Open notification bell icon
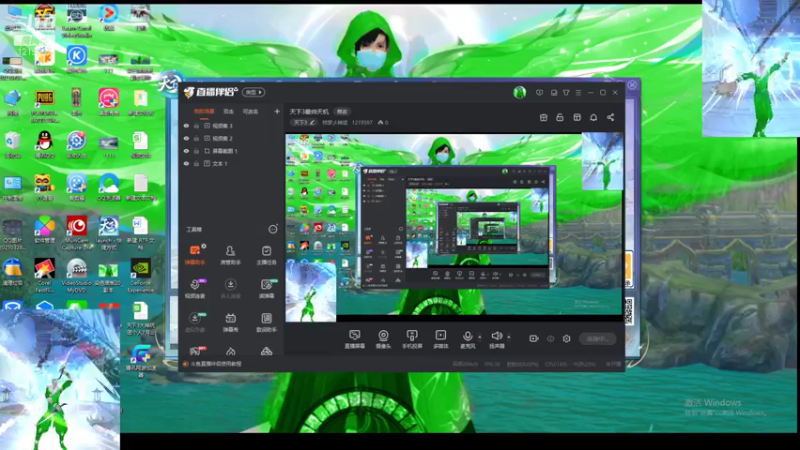The height and width of the screenshot is (450, 800). click(593, 117)
